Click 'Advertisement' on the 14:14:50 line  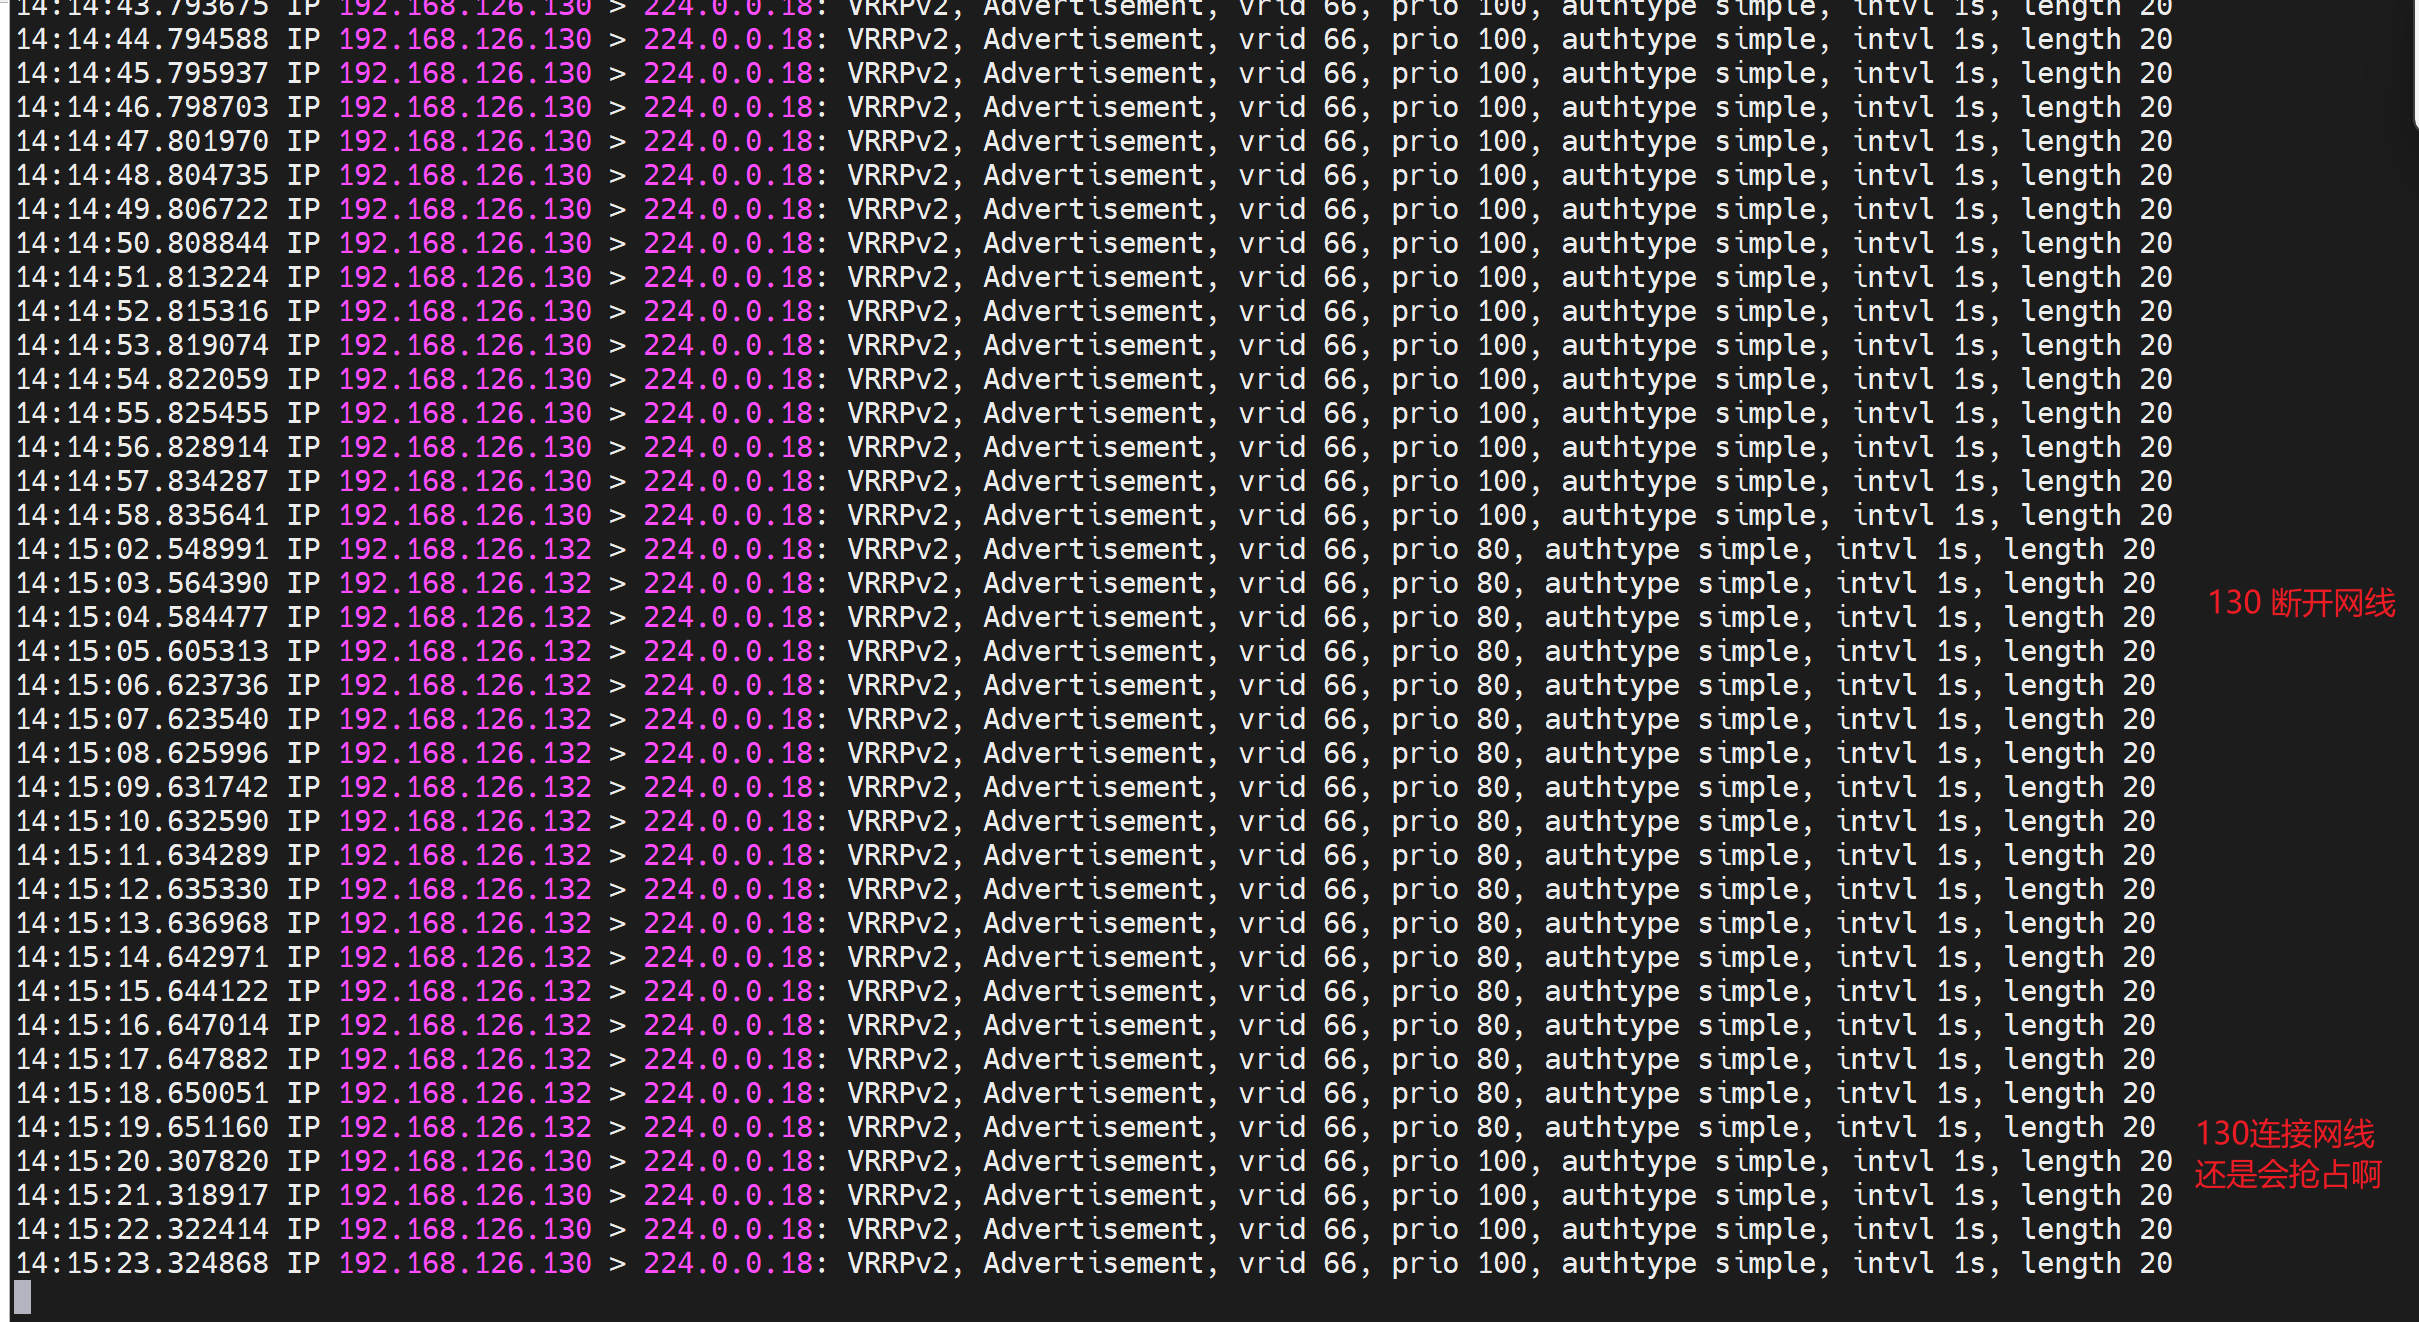coord(1093,243)
